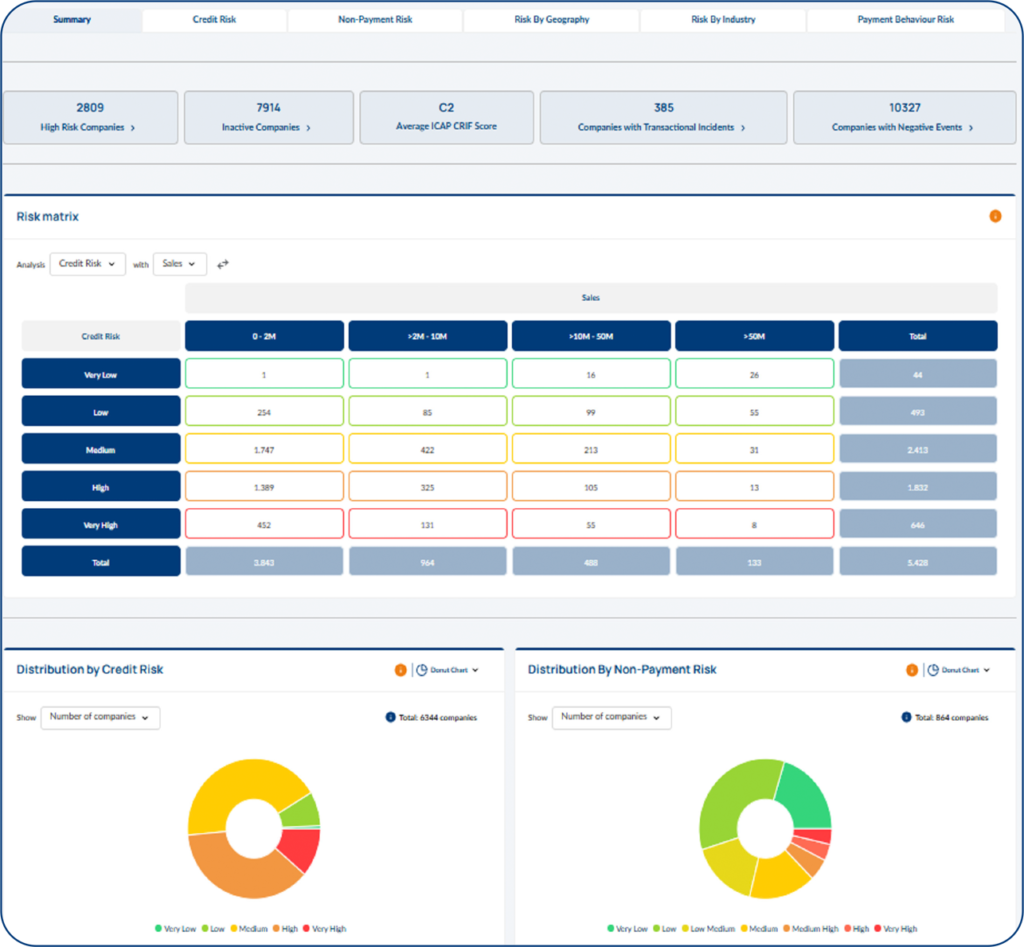Open the Sales dropdown in Risk matrix
Image resolution: width=1024 pixels, height=947 pixels.
pyautogui.click(x=179, y=264)
